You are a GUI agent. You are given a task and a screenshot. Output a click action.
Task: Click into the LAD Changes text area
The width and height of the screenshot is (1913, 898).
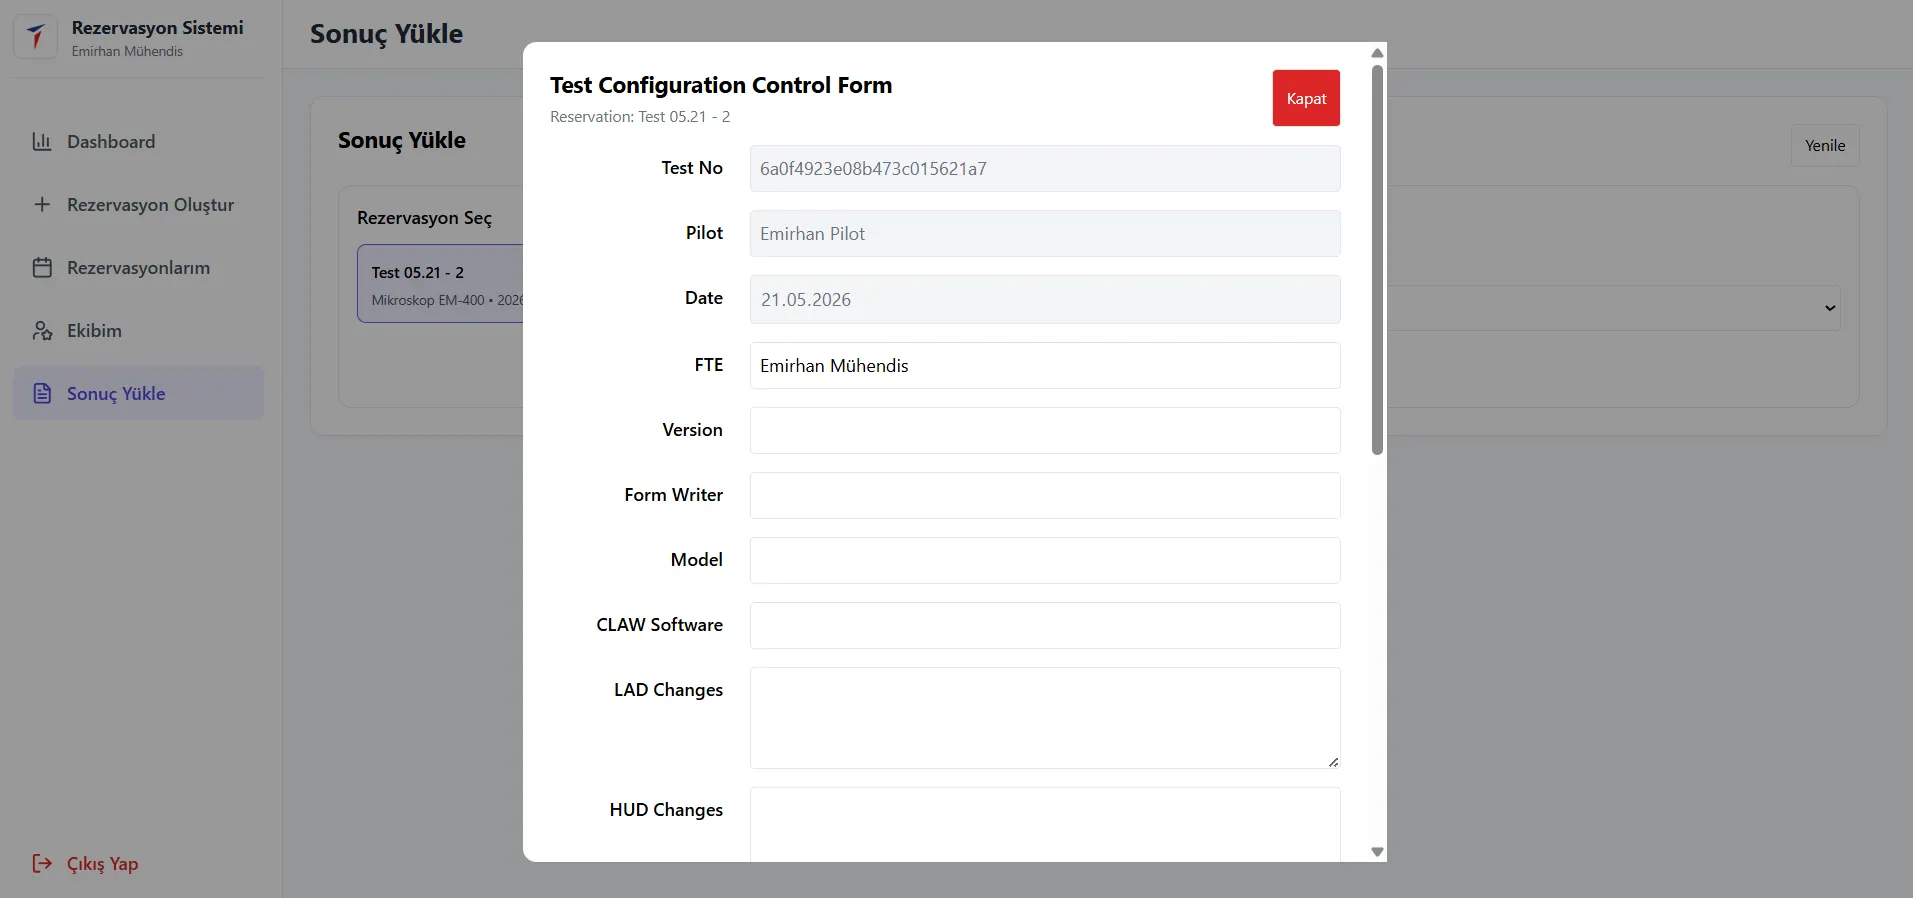pyautogui.click(x=1045, y=718)
